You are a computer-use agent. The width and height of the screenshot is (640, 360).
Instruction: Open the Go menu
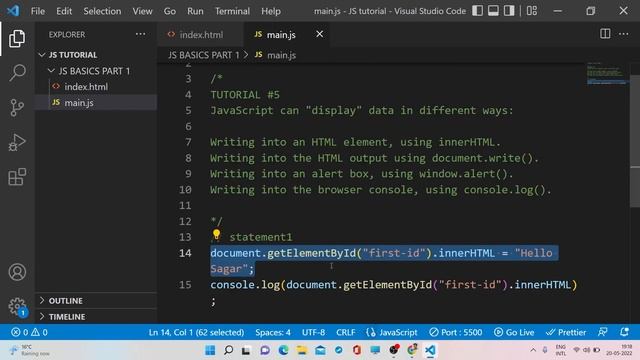click(170, 11)
